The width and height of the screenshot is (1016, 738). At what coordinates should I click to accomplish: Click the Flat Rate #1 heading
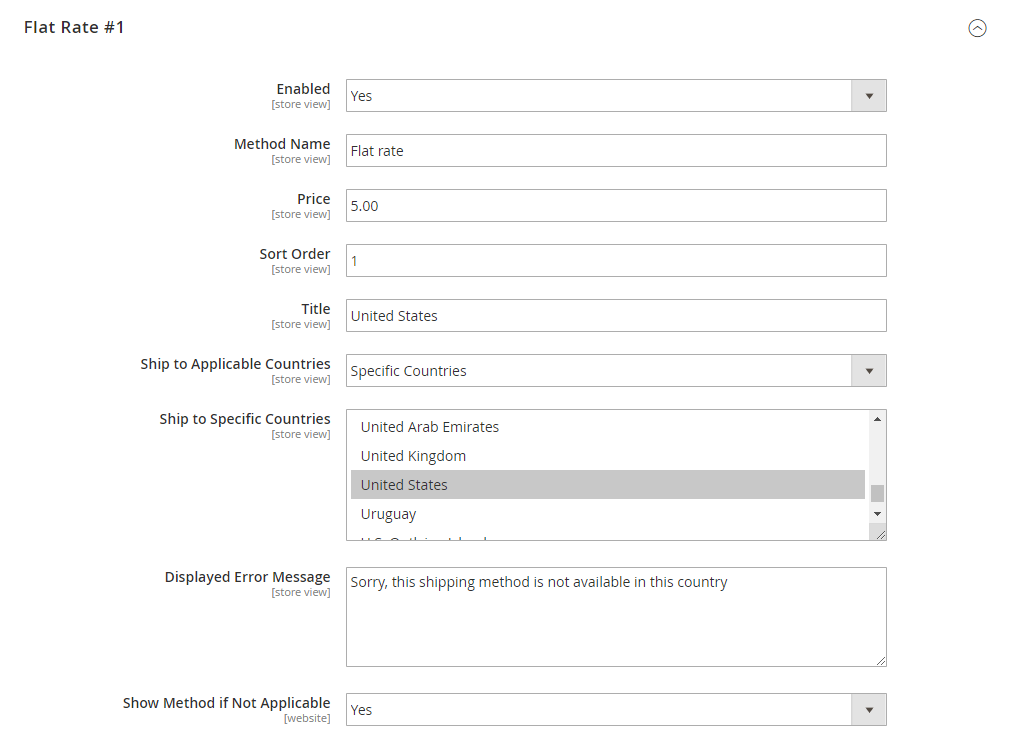[74, 28]
